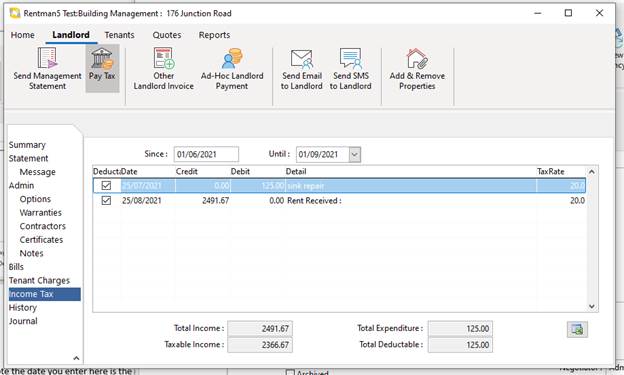Screen dimensions: 624x375
Task: Uncheck Deduct box for Rent Received row
Action: click(106, 200)
